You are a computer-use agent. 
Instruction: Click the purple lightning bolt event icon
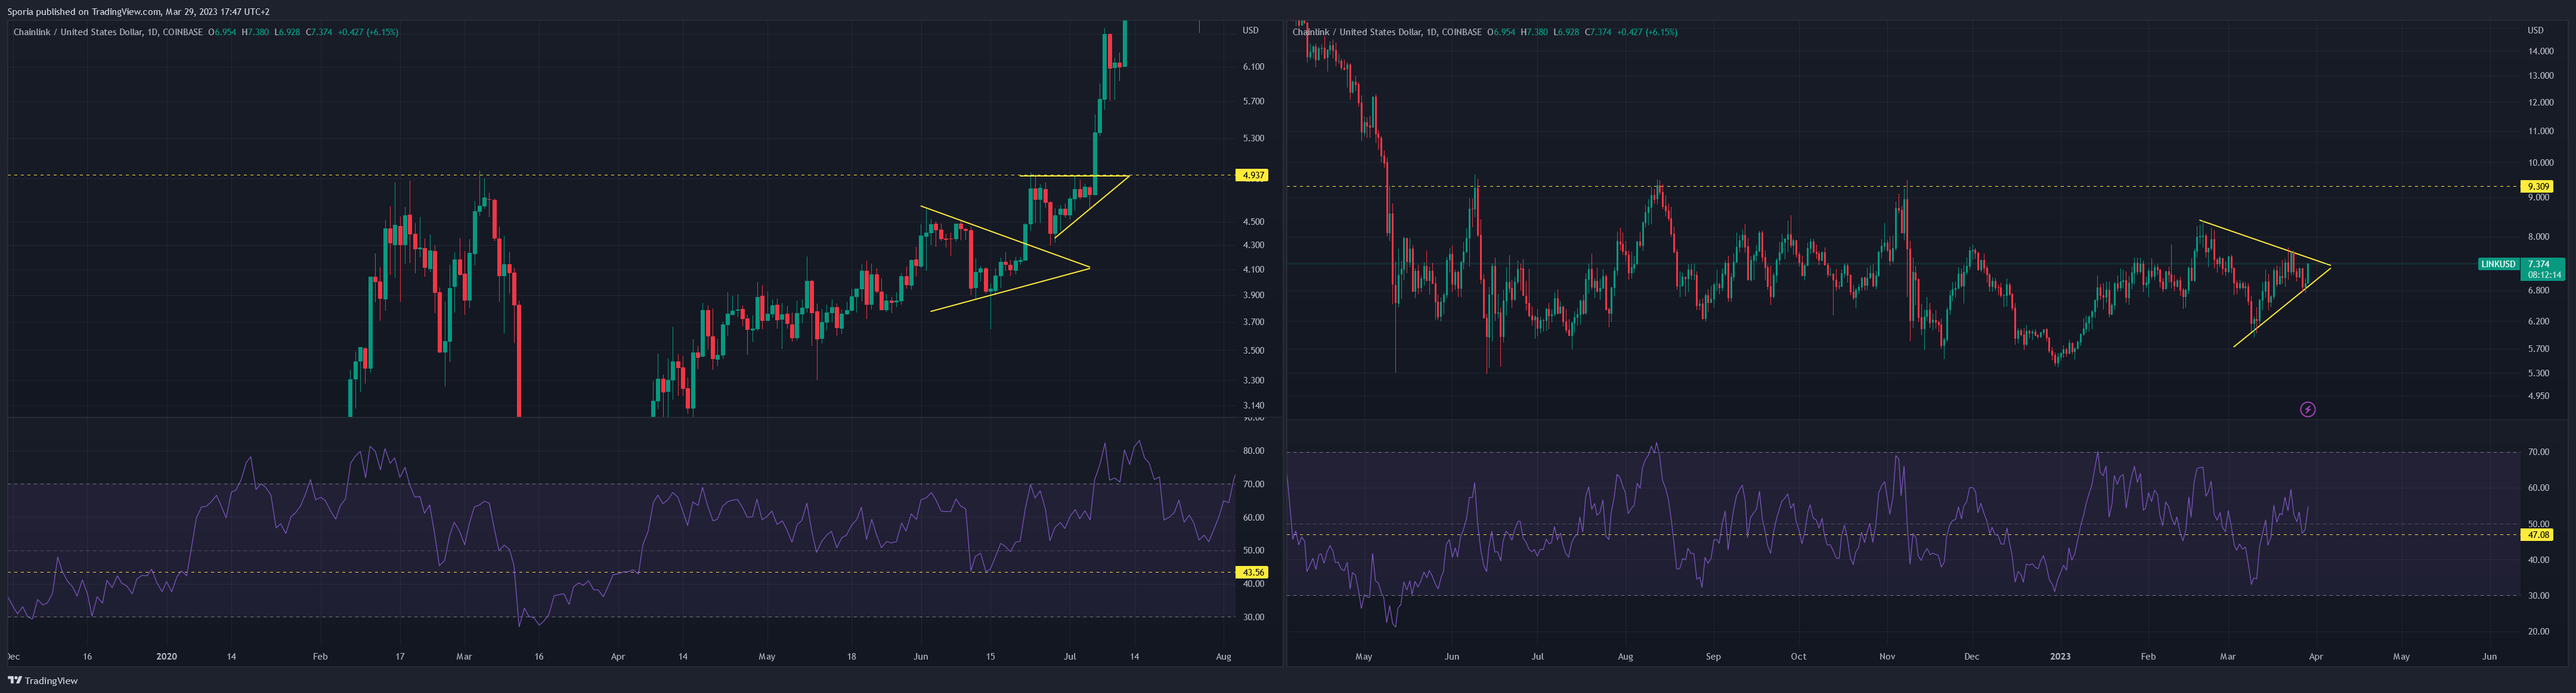pos(2307,409)
